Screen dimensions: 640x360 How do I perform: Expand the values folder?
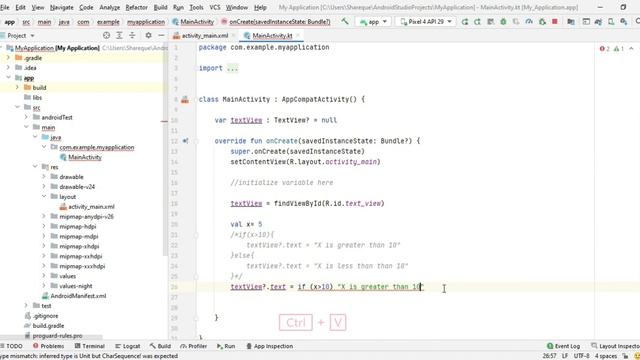(x=44, y=276)
